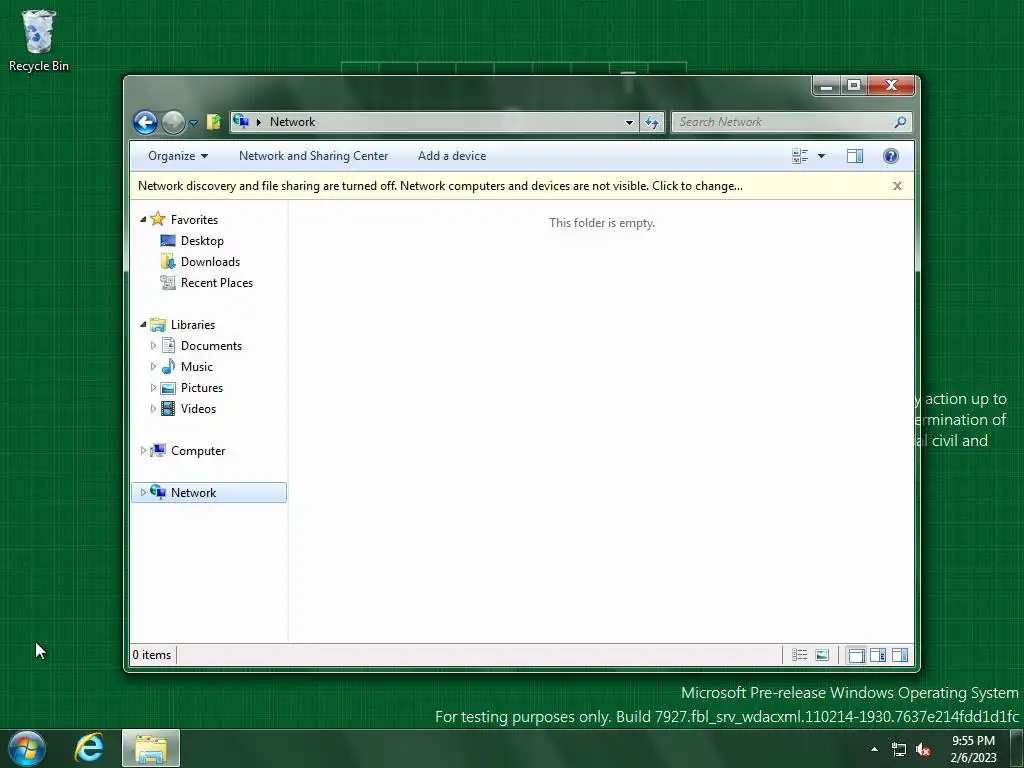Toggle details pane layout in status bar

pos(878,655)
